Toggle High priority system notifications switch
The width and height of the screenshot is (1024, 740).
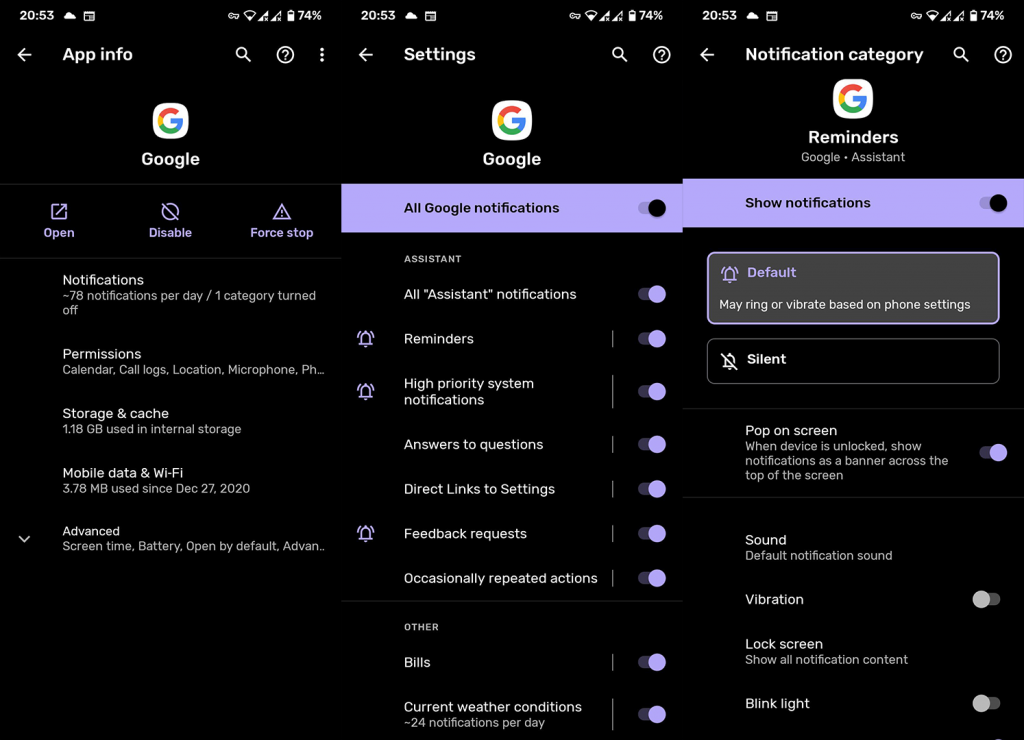tap(652, 391)
